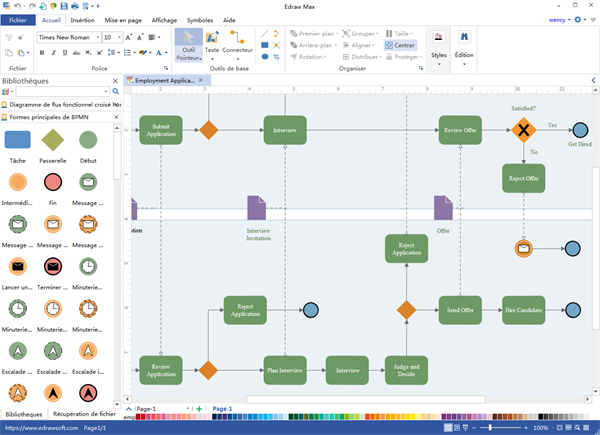Screen dimensions: 600x435
Task: Open the Fichier menu
Action: [x=18, y=20]
